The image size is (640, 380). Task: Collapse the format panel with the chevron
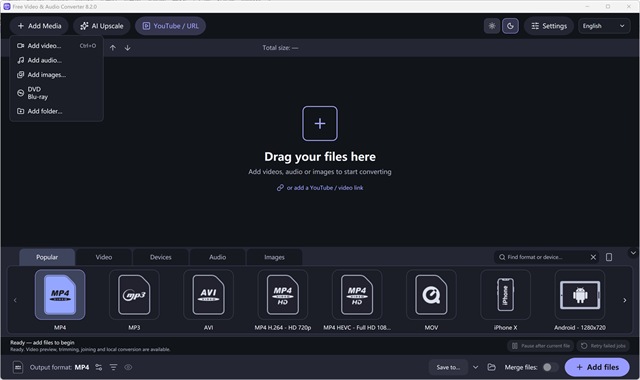pos(633,253)
